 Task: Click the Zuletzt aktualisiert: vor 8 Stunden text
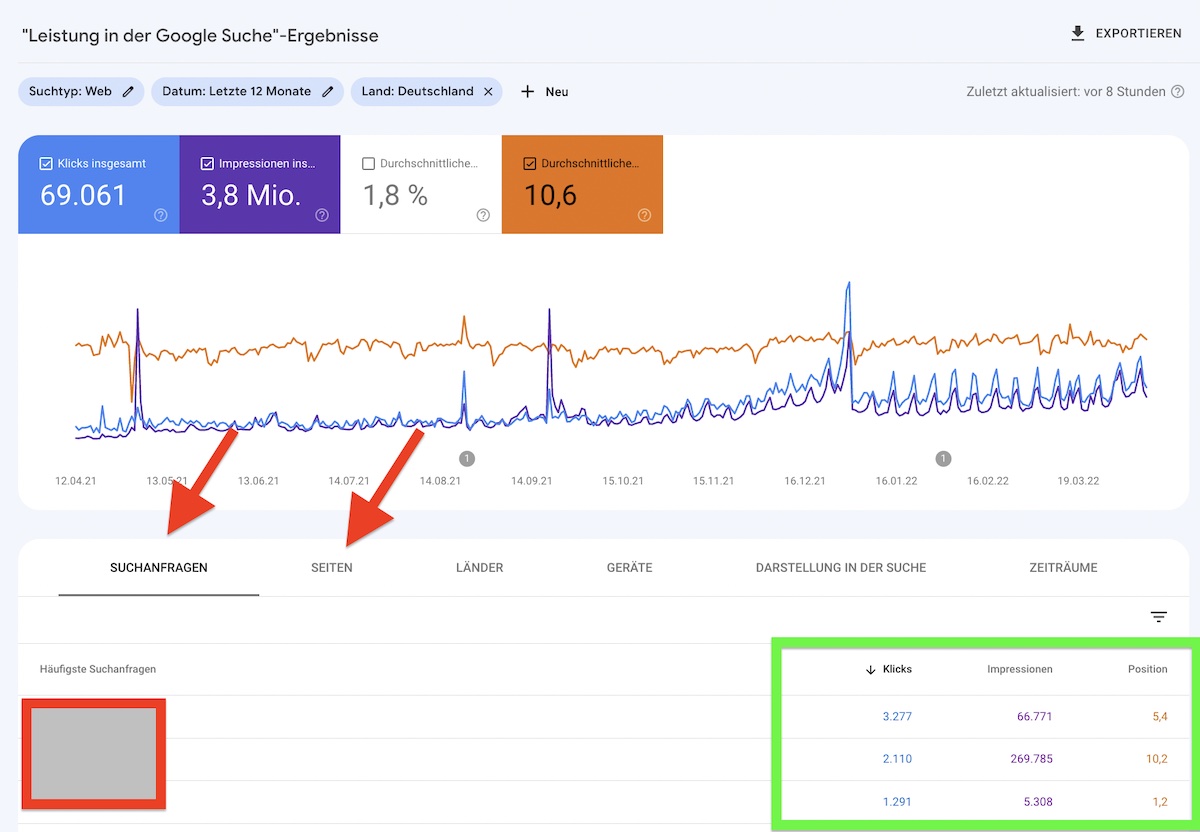(1066, 91)
